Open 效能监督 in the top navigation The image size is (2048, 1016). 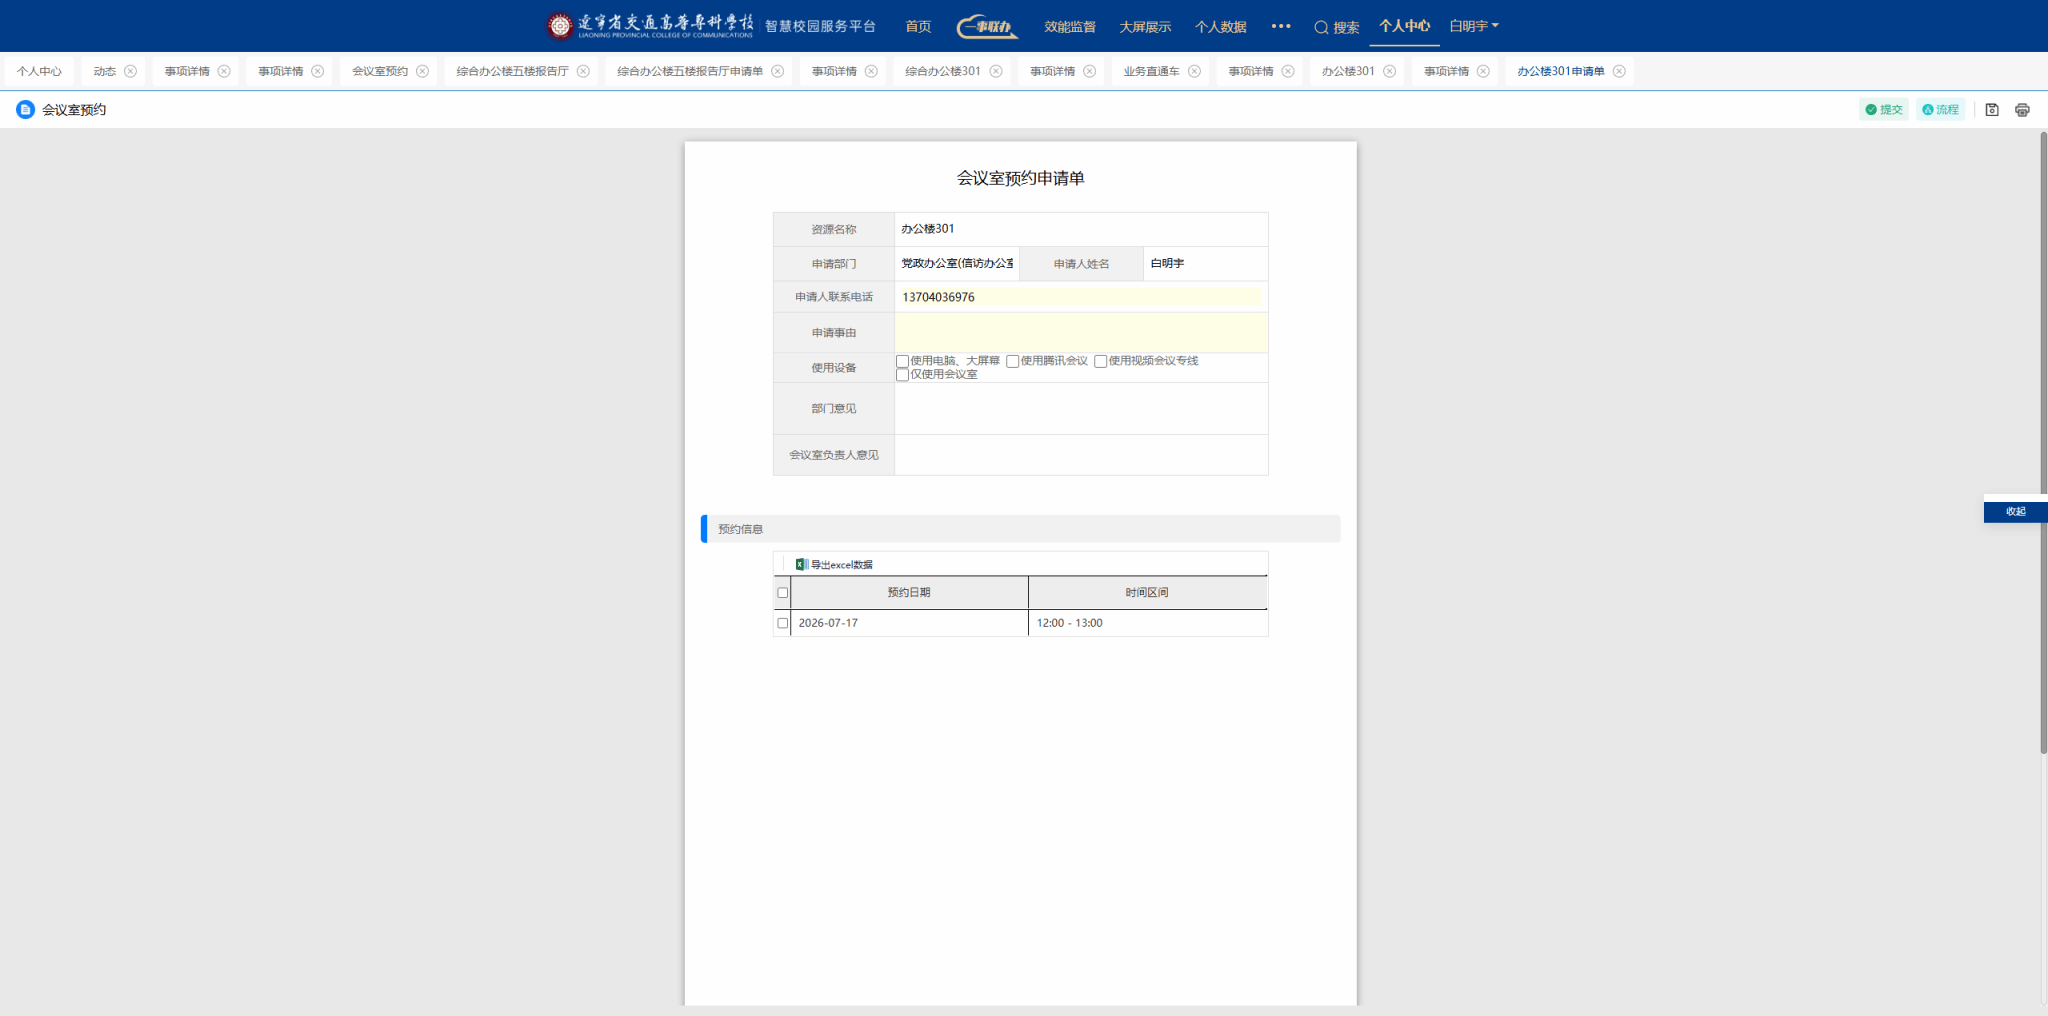click(1070, 27)
